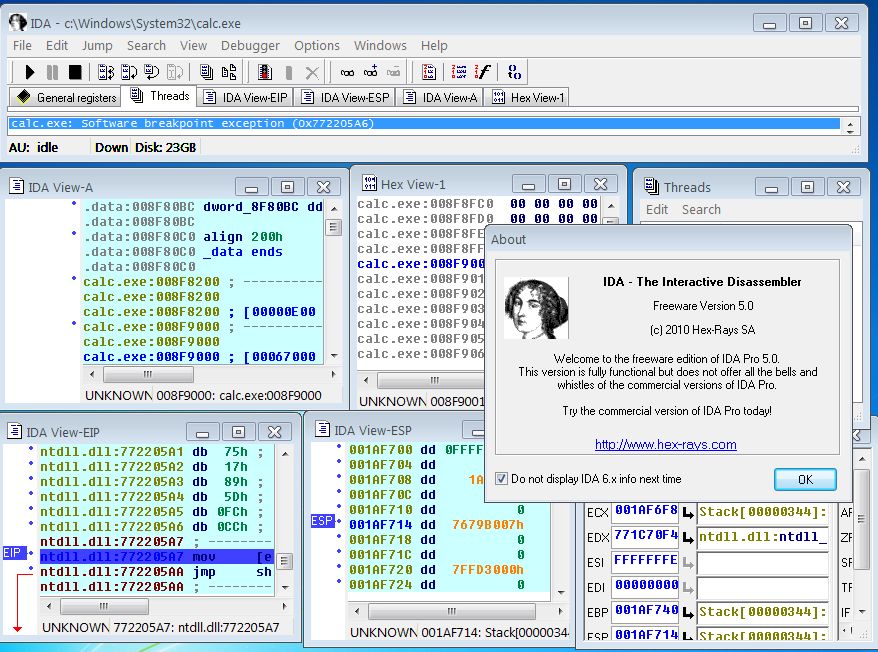Select jmp line at ntdll.dll:772205AA
Screen dimensions: 878x652
click(x=157, y=572)
